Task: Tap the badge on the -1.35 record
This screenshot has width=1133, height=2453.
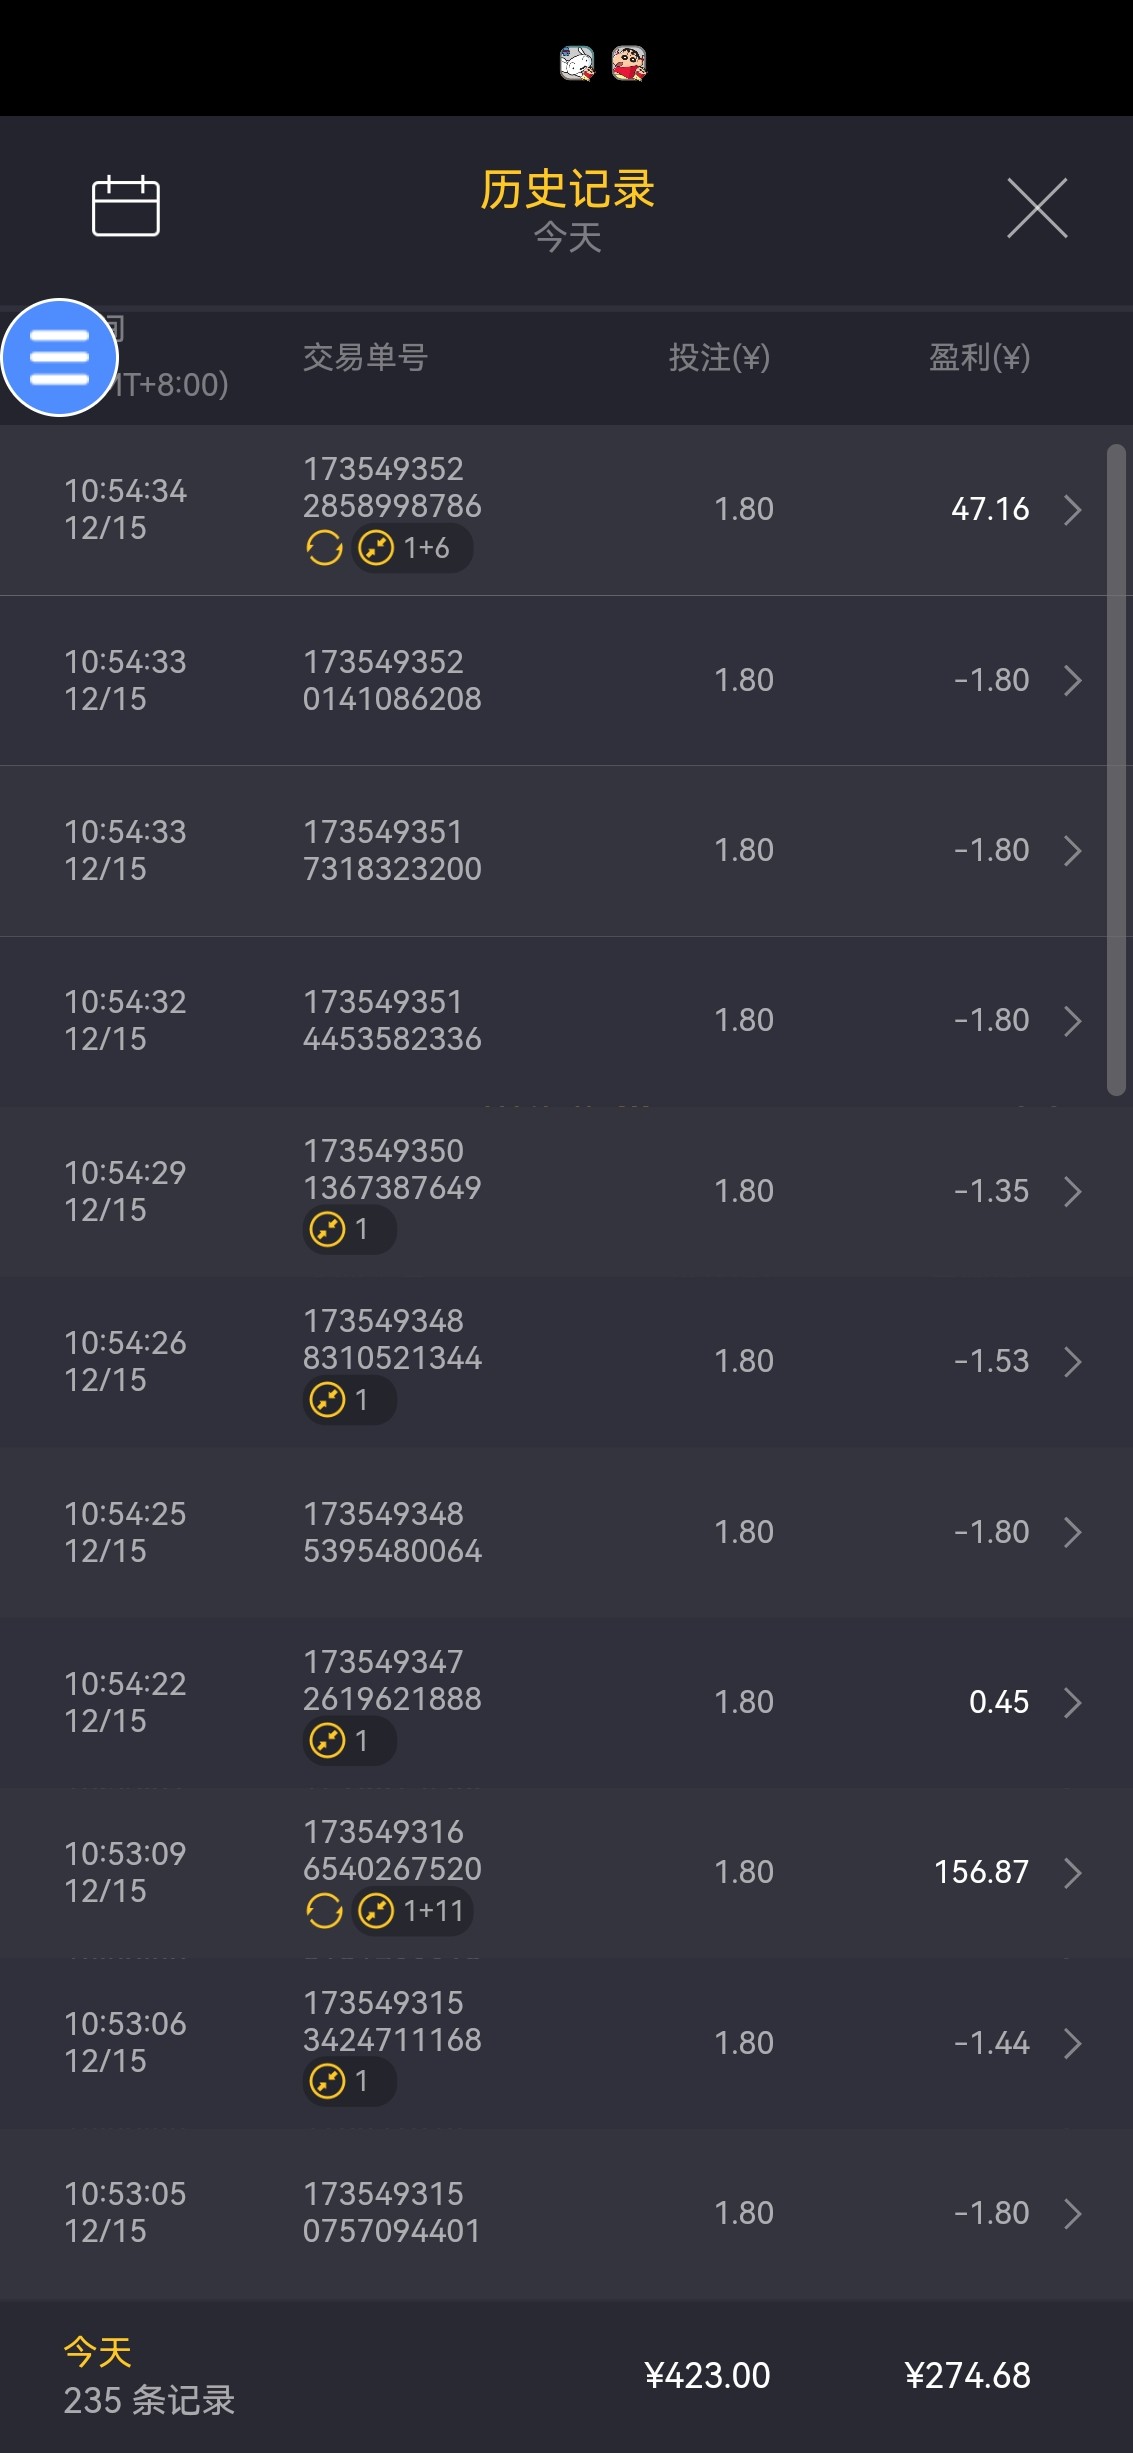Action: coord(349,1229)
